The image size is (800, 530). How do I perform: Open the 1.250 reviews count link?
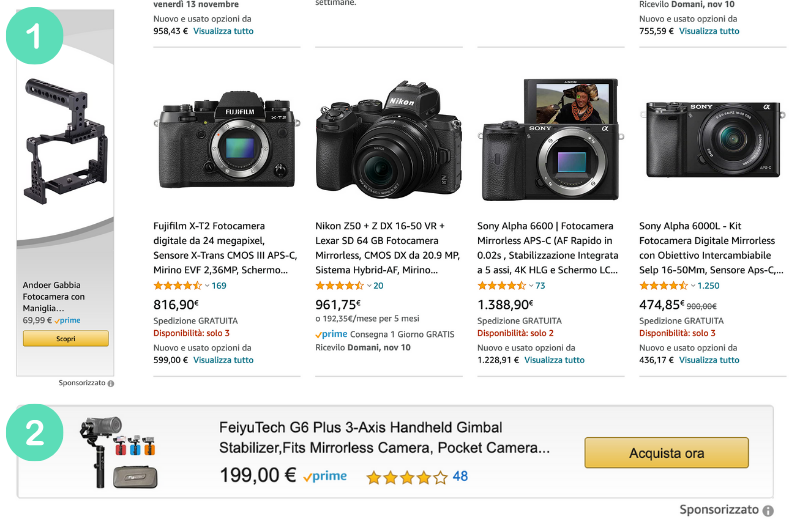(x=708, y=286)
